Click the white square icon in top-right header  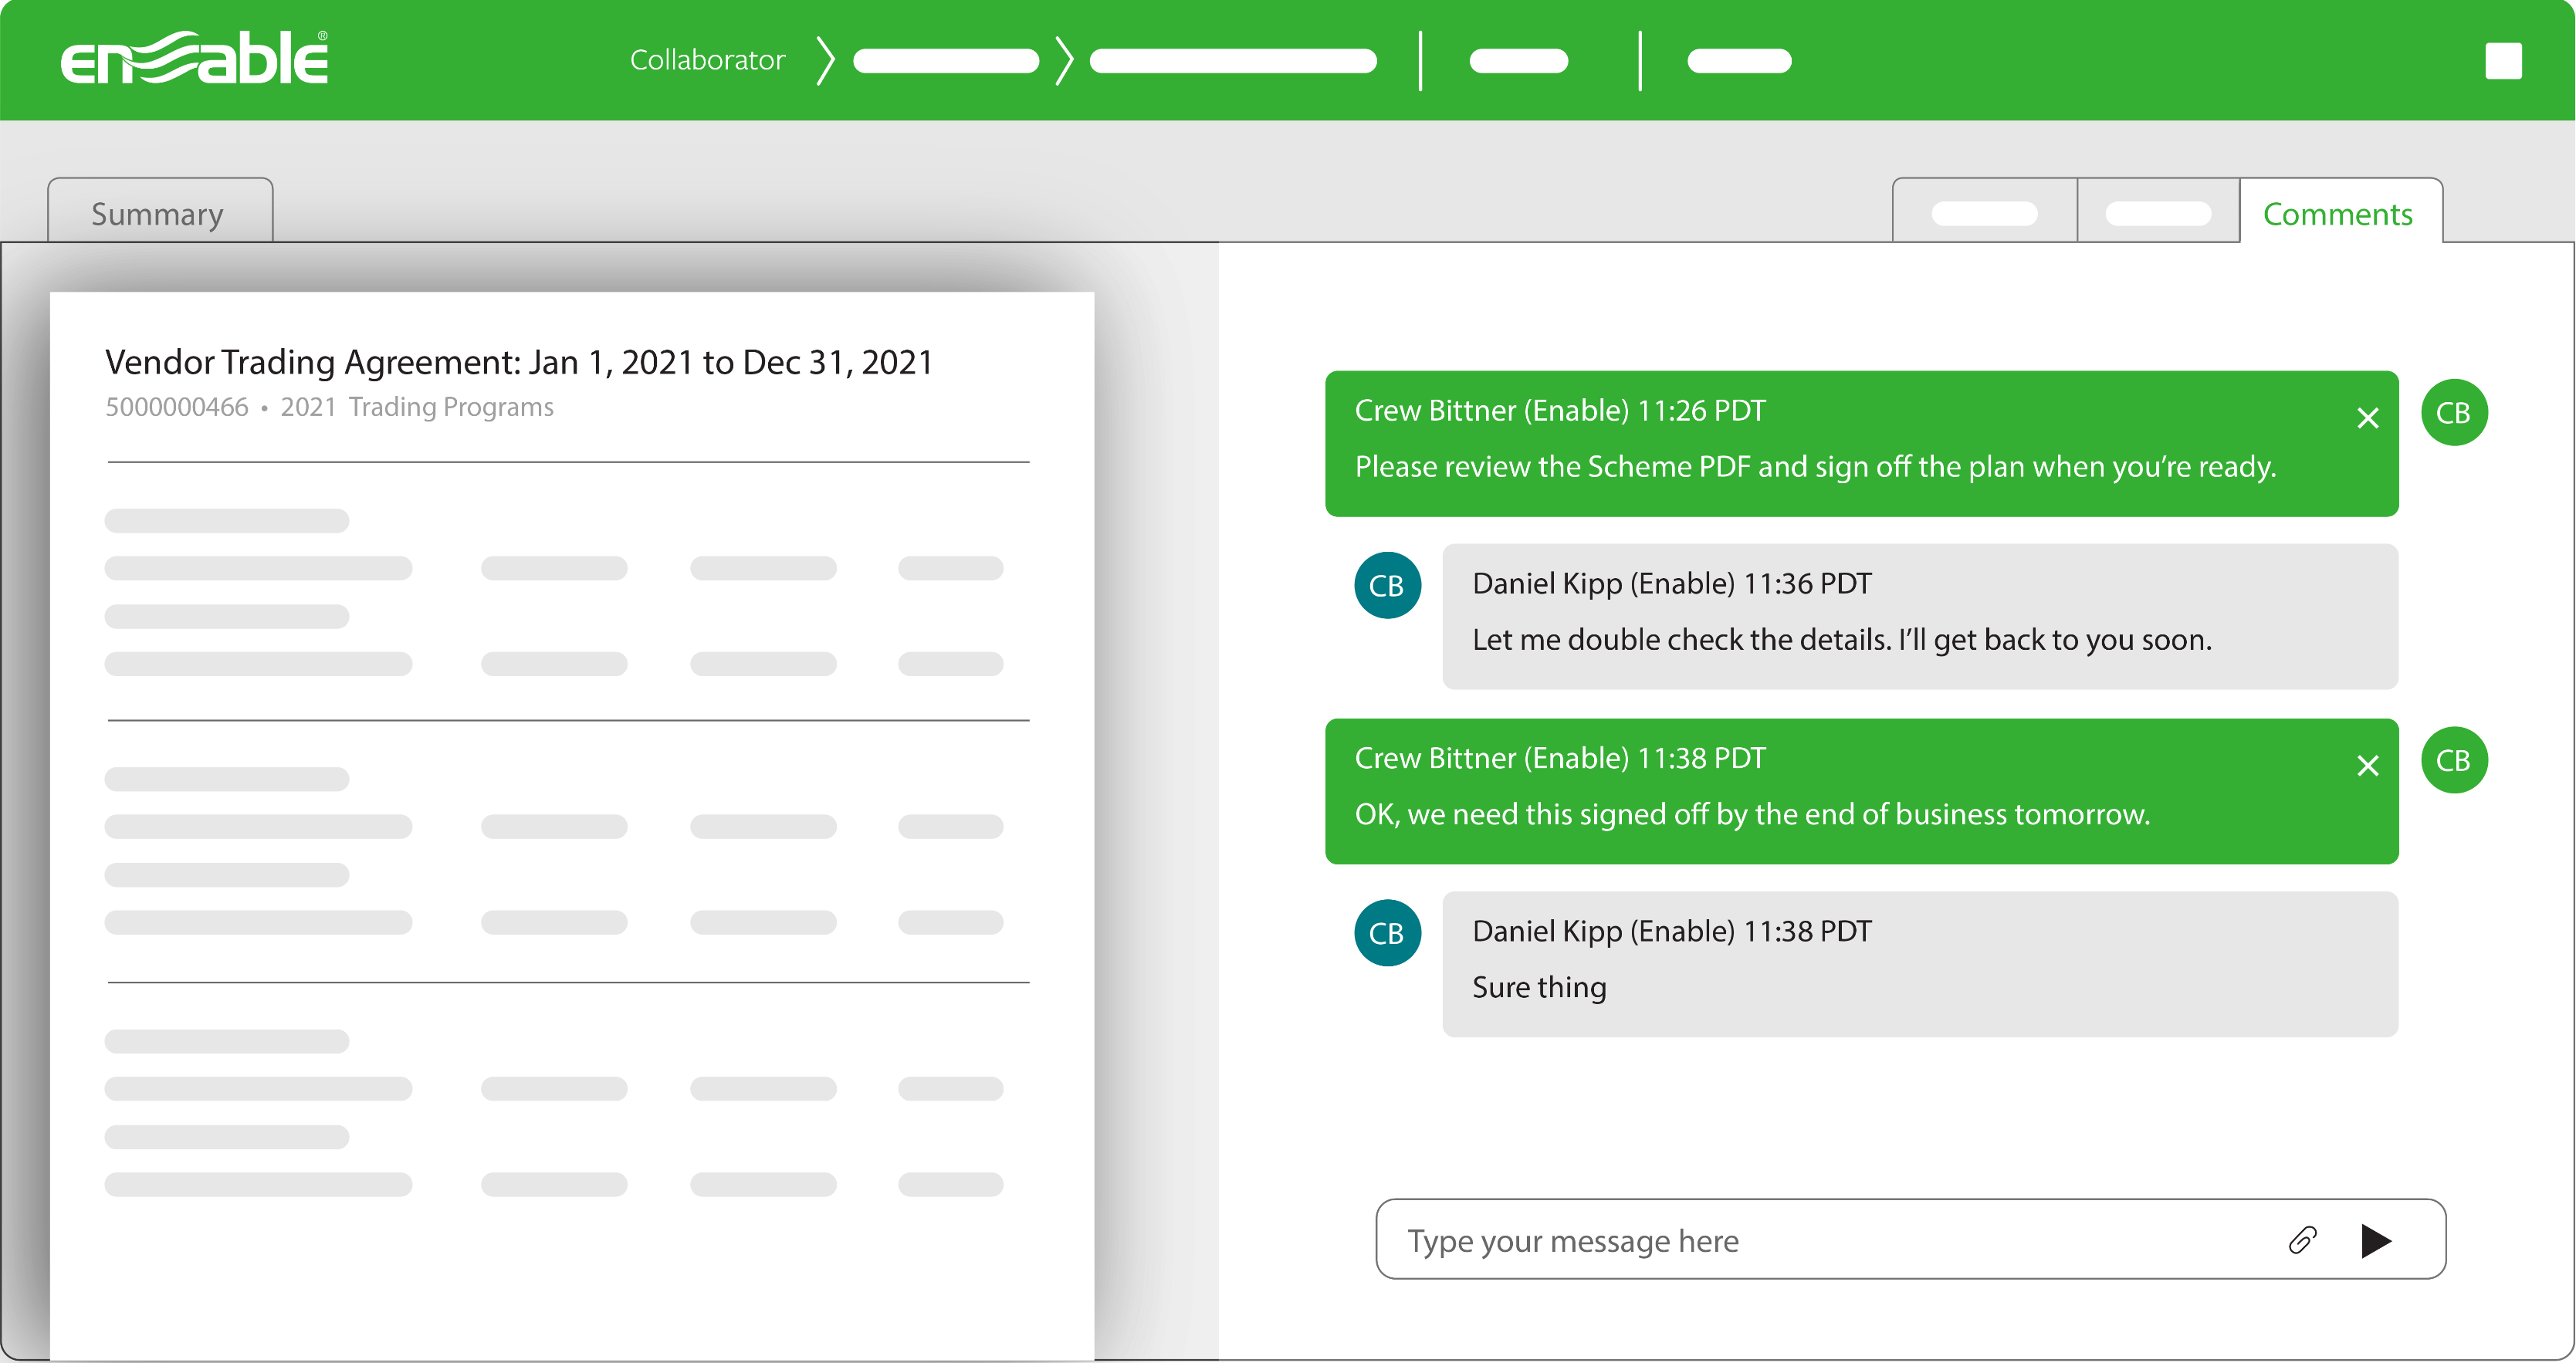coord(2503,61)
